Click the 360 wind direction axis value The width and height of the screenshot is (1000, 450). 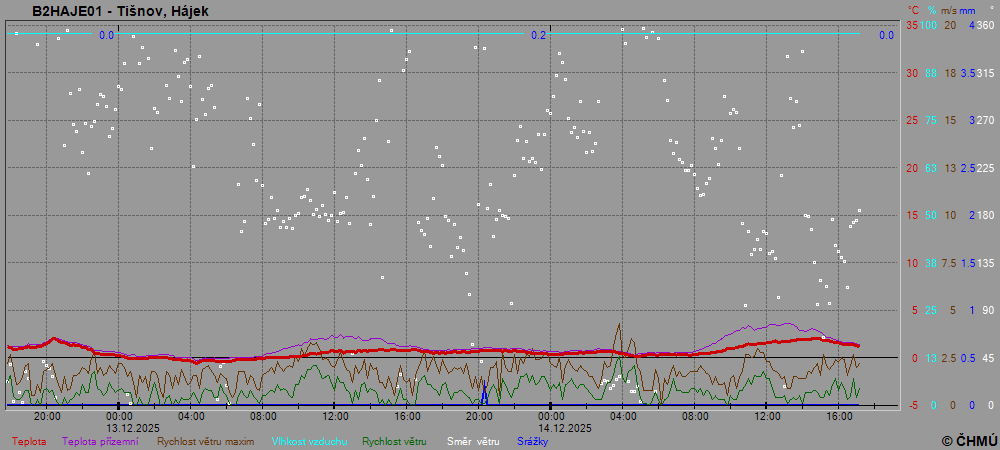tap(985, 25)
